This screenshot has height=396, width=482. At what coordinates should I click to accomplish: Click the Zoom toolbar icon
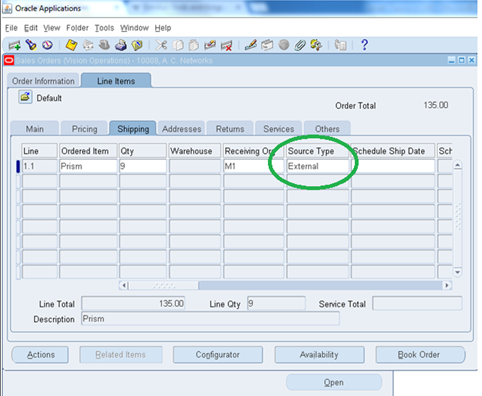267,45
